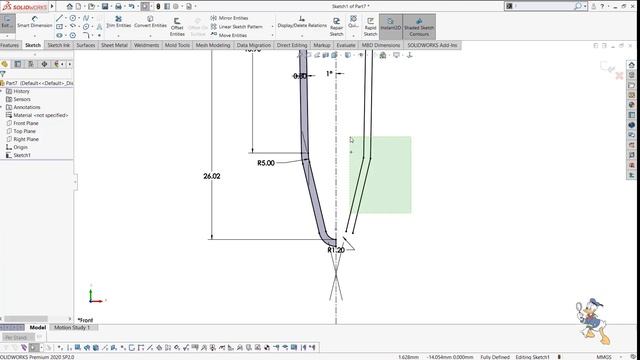Select Motion Study 1 tab

72,327
